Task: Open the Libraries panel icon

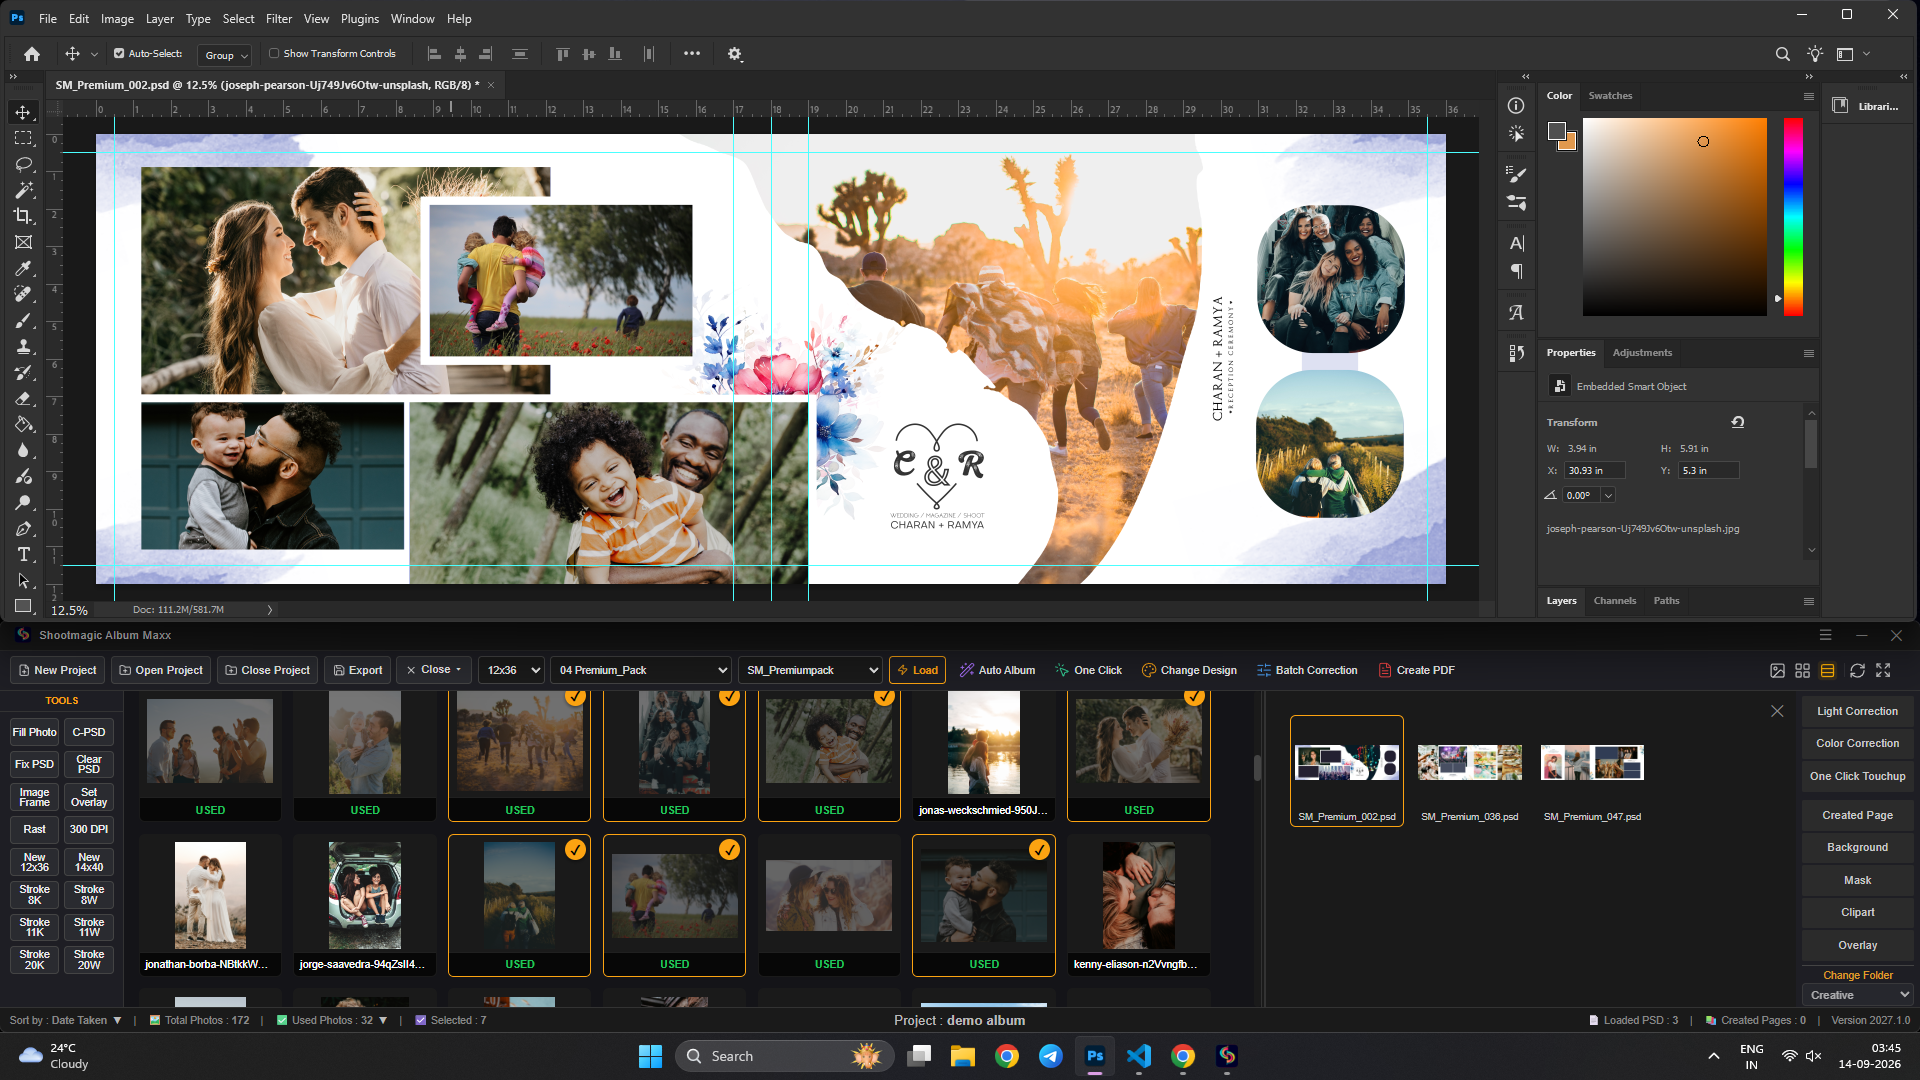Action: pos(1840,106)
